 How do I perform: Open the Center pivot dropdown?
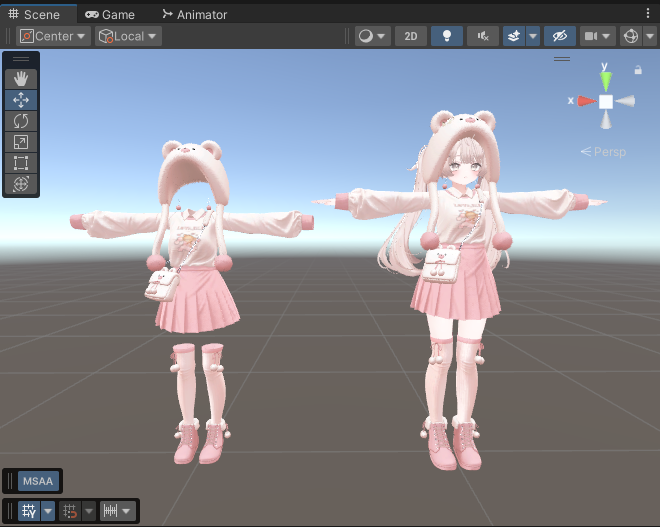point(53,36)
